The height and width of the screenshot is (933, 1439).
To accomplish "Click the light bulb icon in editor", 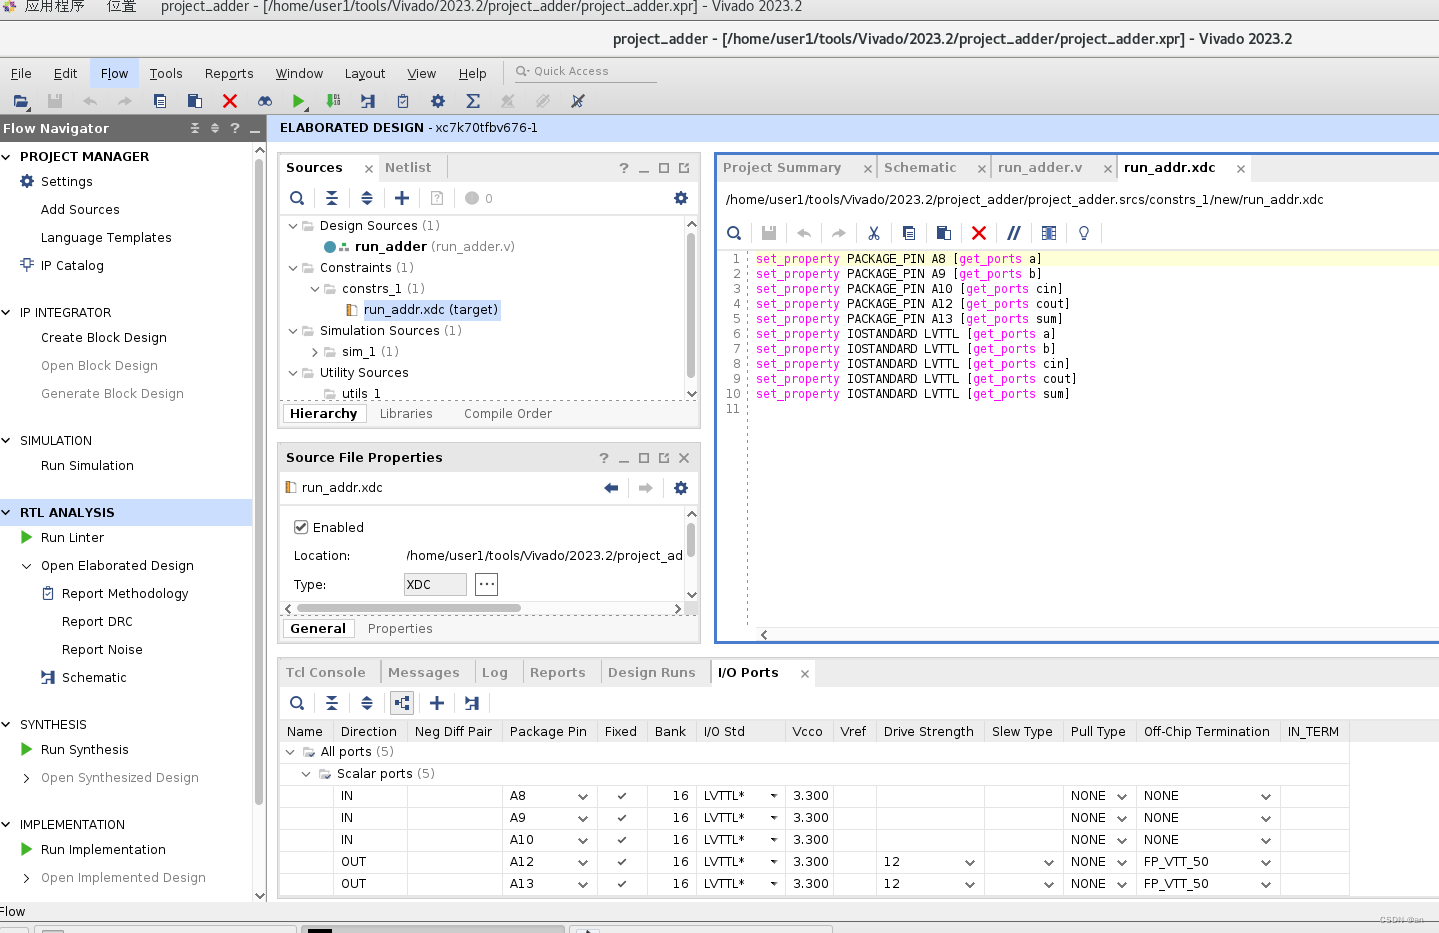I will pos(1084,233).
